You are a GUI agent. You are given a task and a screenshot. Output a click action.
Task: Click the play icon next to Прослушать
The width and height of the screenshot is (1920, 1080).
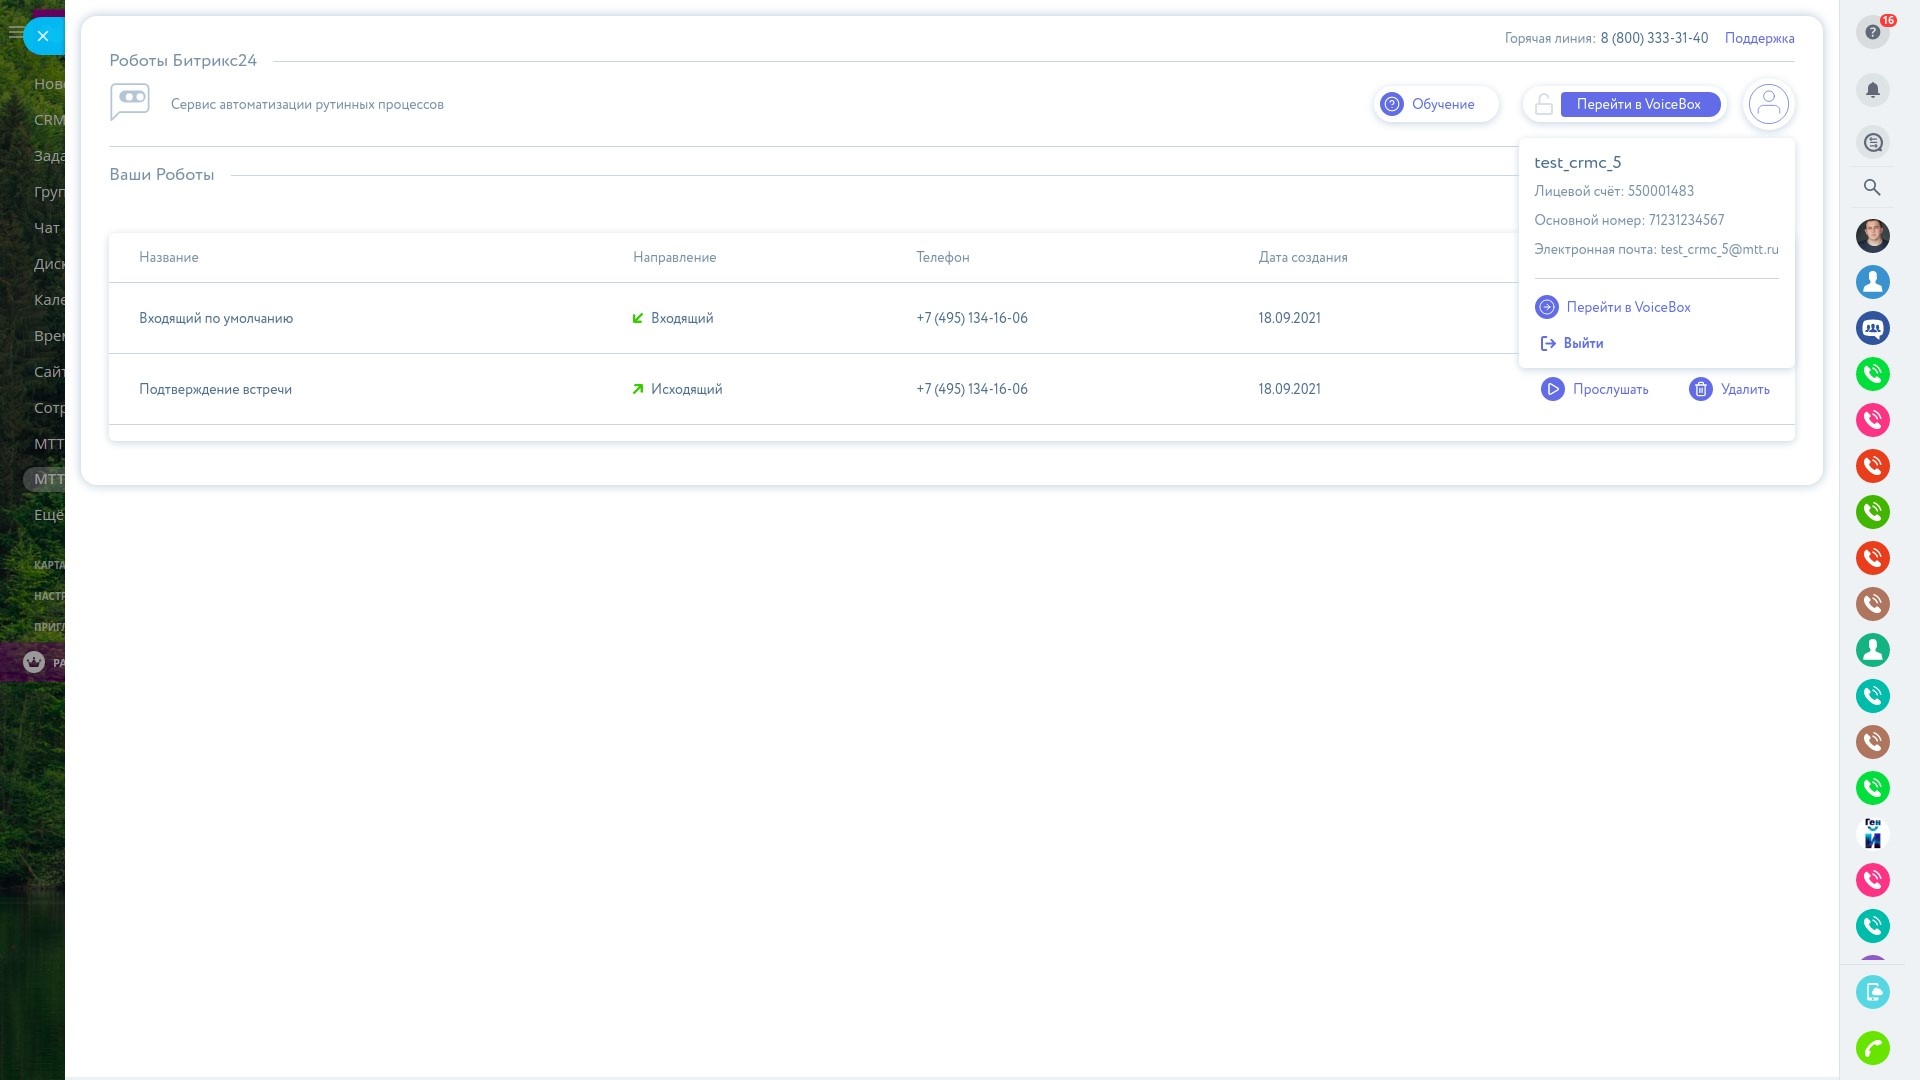pos(1552,389)
